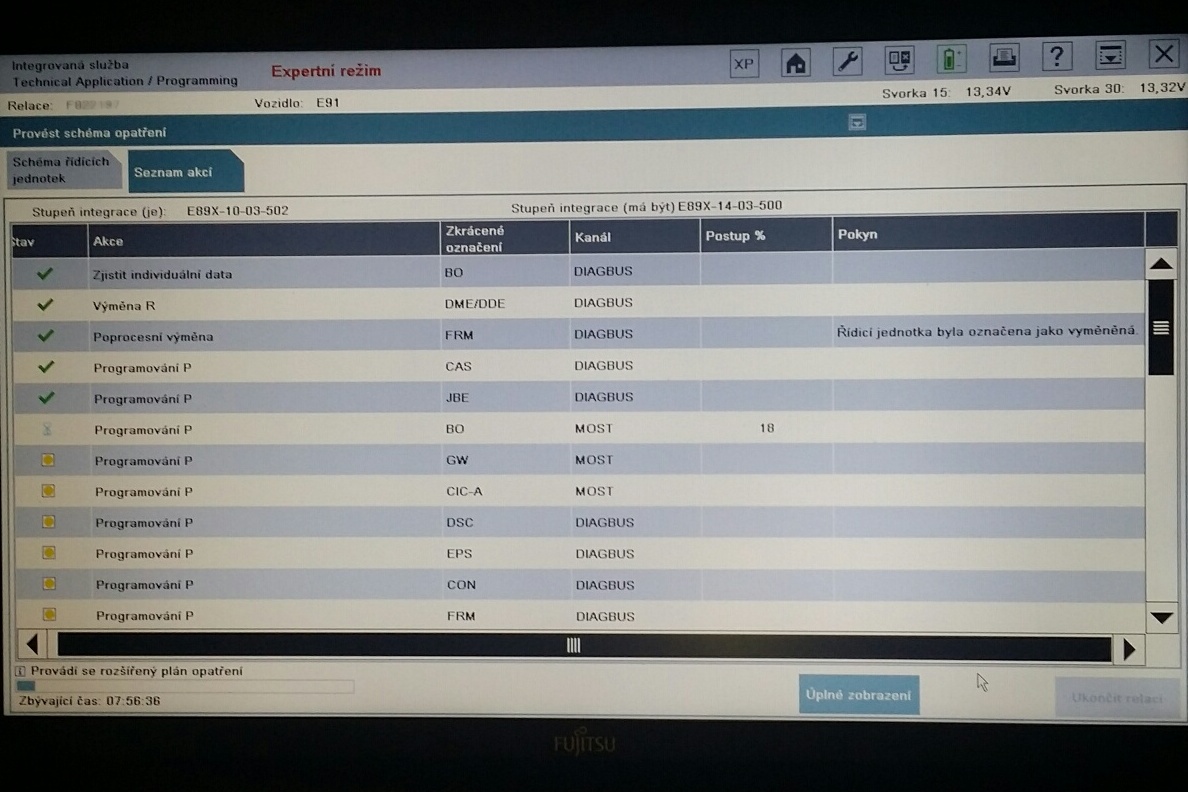This screenshot has width=1188, height=792.
Task: Click the Postup % column header
Action: pyautogui.click(x=765, y=236)
